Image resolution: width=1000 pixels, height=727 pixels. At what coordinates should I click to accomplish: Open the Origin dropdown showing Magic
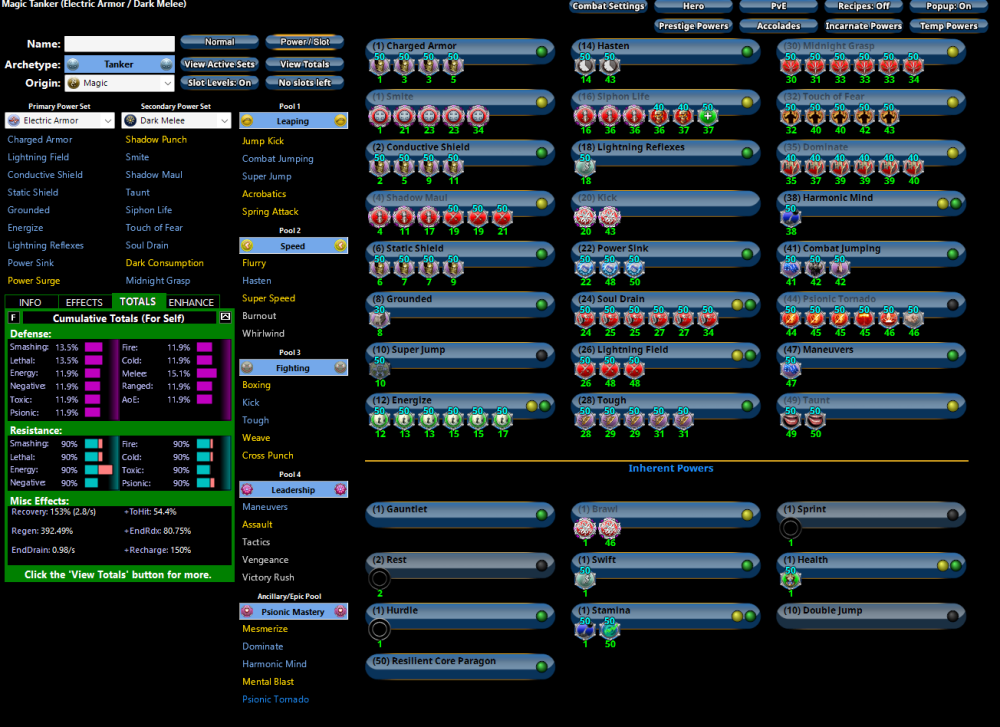[120, 82]
